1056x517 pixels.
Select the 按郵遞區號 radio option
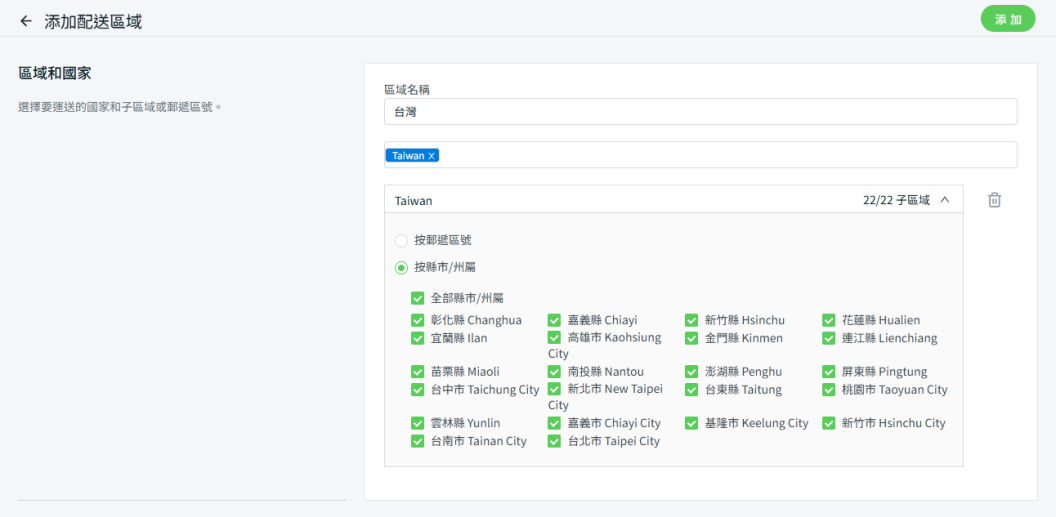coord(402,241)
